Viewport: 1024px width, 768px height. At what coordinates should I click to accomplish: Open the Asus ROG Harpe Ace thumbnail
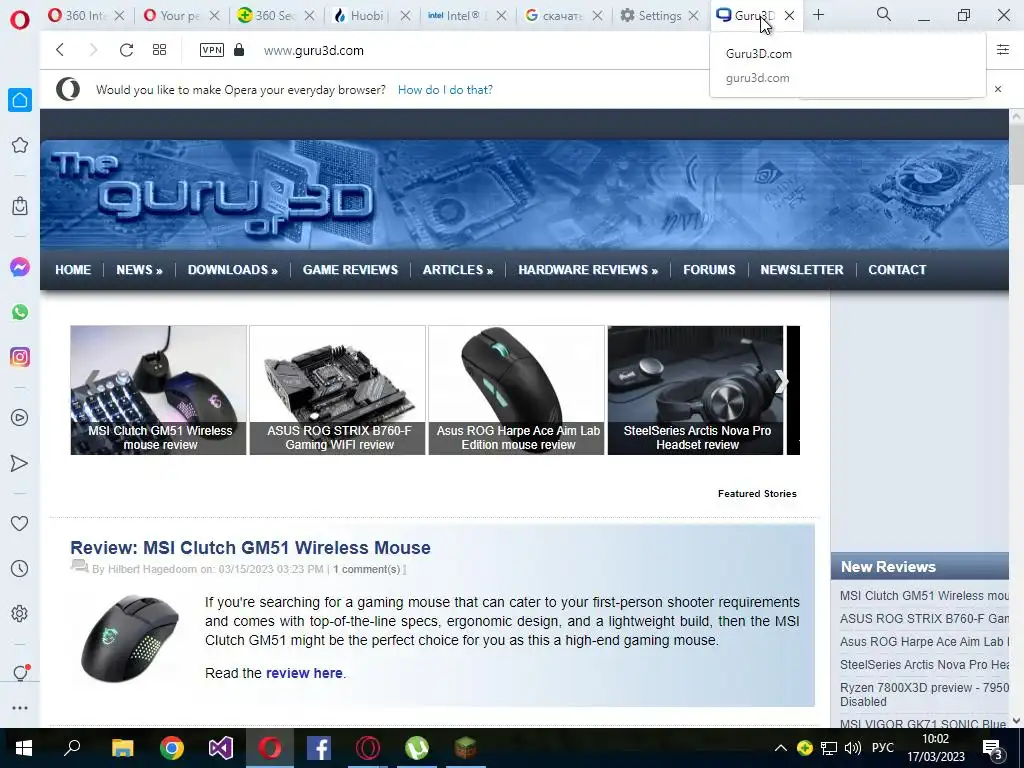pyautogui.click(x=517, y=390)
